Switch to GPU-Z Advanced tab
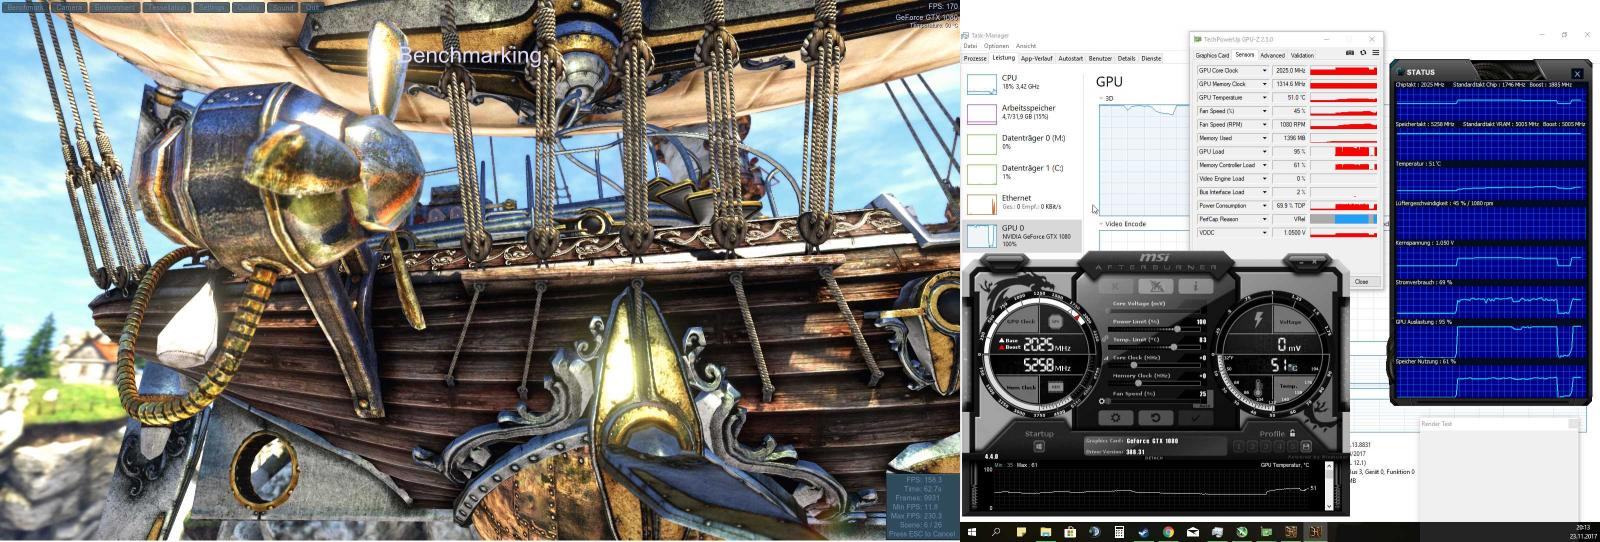 coord(1272,56)
